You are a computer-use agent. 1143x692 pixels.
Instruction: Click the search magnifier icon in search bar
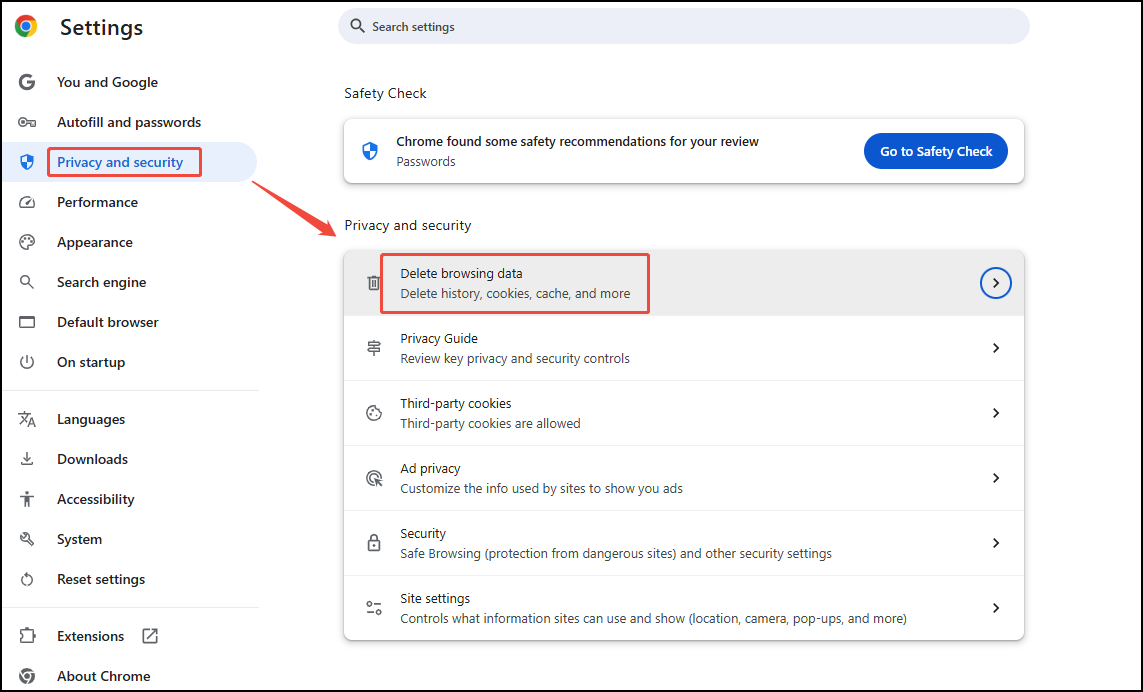[x=357, y=26]
